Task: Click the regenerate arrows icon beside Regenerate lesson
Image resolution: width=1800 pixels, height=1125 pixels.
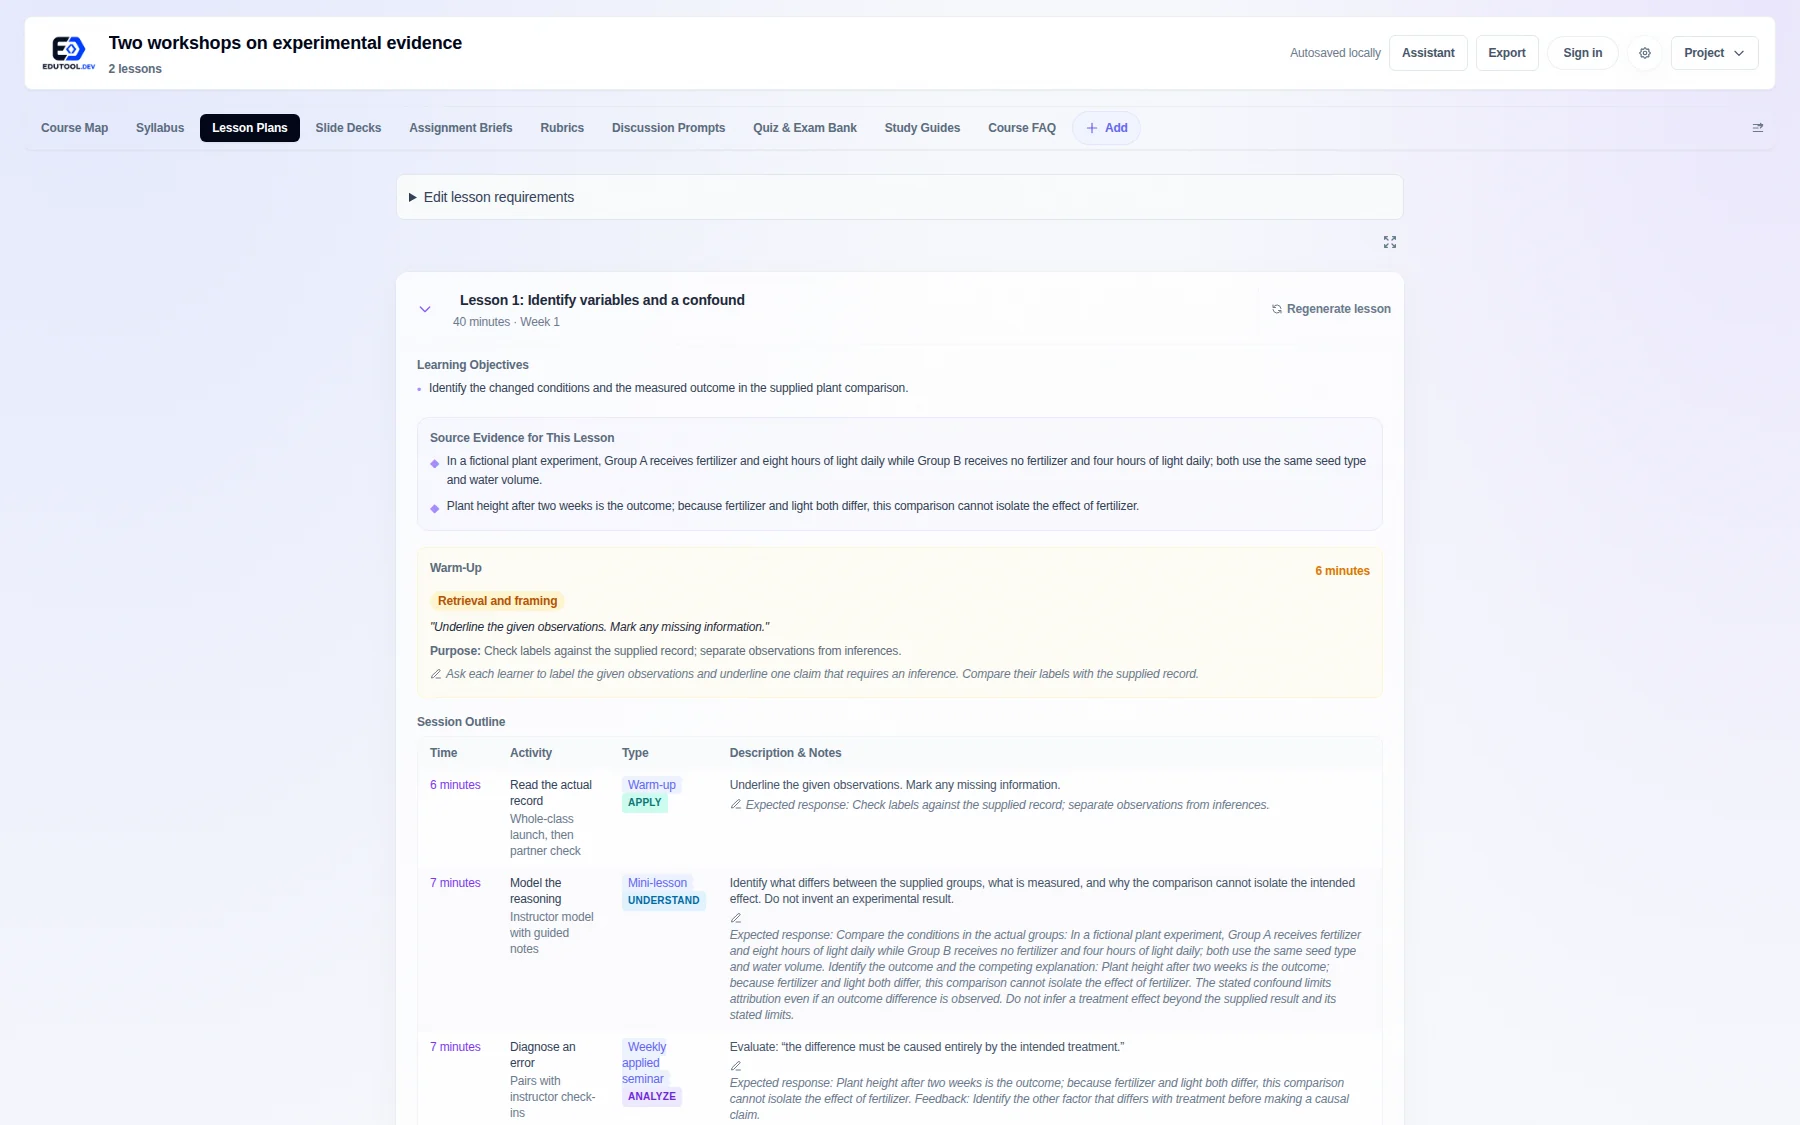Action: point(1277,309)
